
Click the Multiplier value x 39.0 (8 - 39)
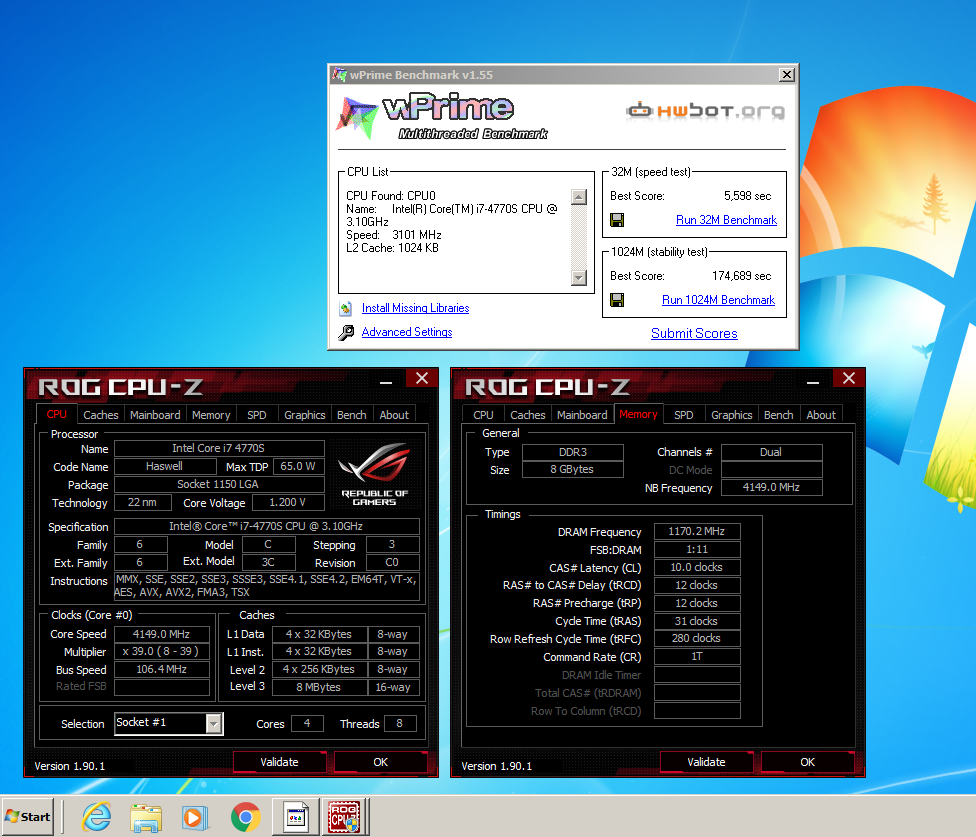click(x=161, y=652)
